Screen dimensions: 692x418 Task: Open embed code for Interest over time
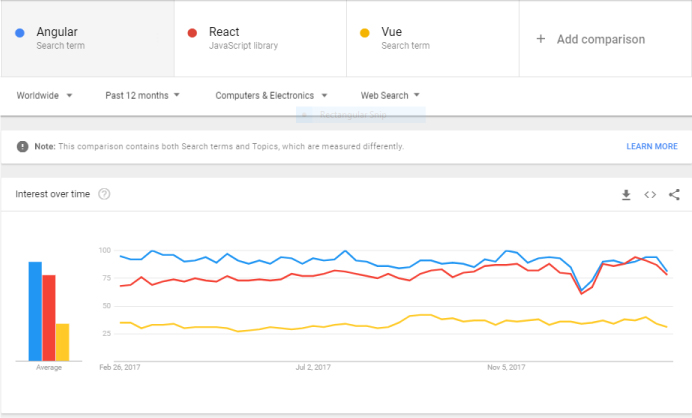click(x=650, y=195)
